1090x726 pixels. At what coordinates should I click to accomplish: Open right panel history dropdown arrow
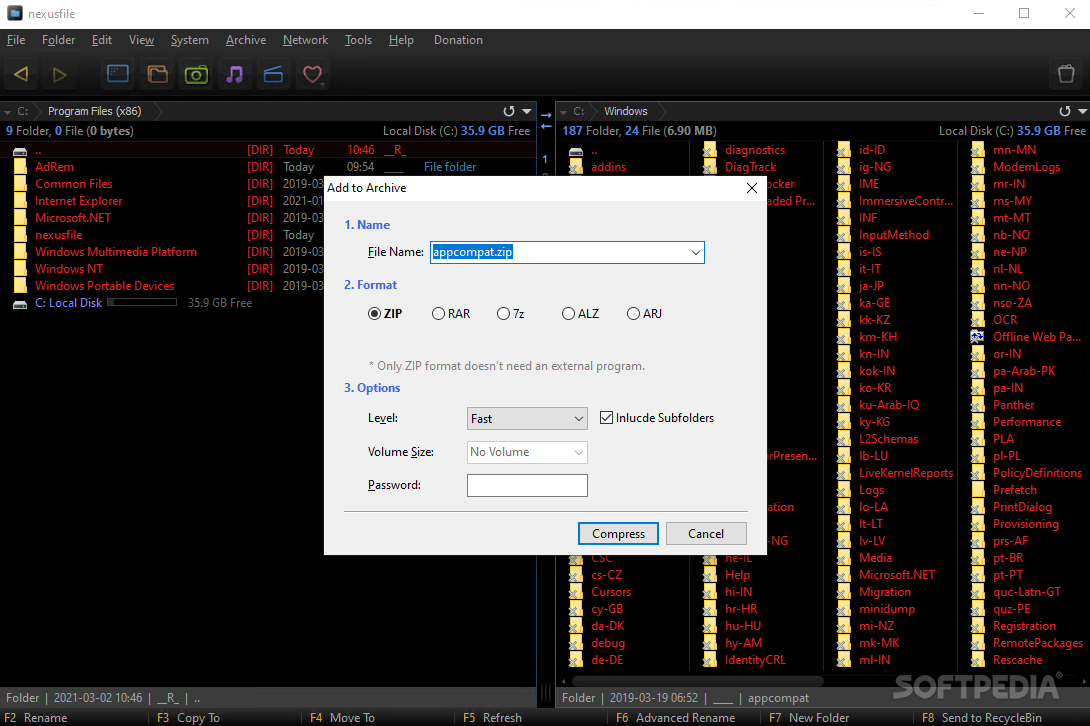1082,111
